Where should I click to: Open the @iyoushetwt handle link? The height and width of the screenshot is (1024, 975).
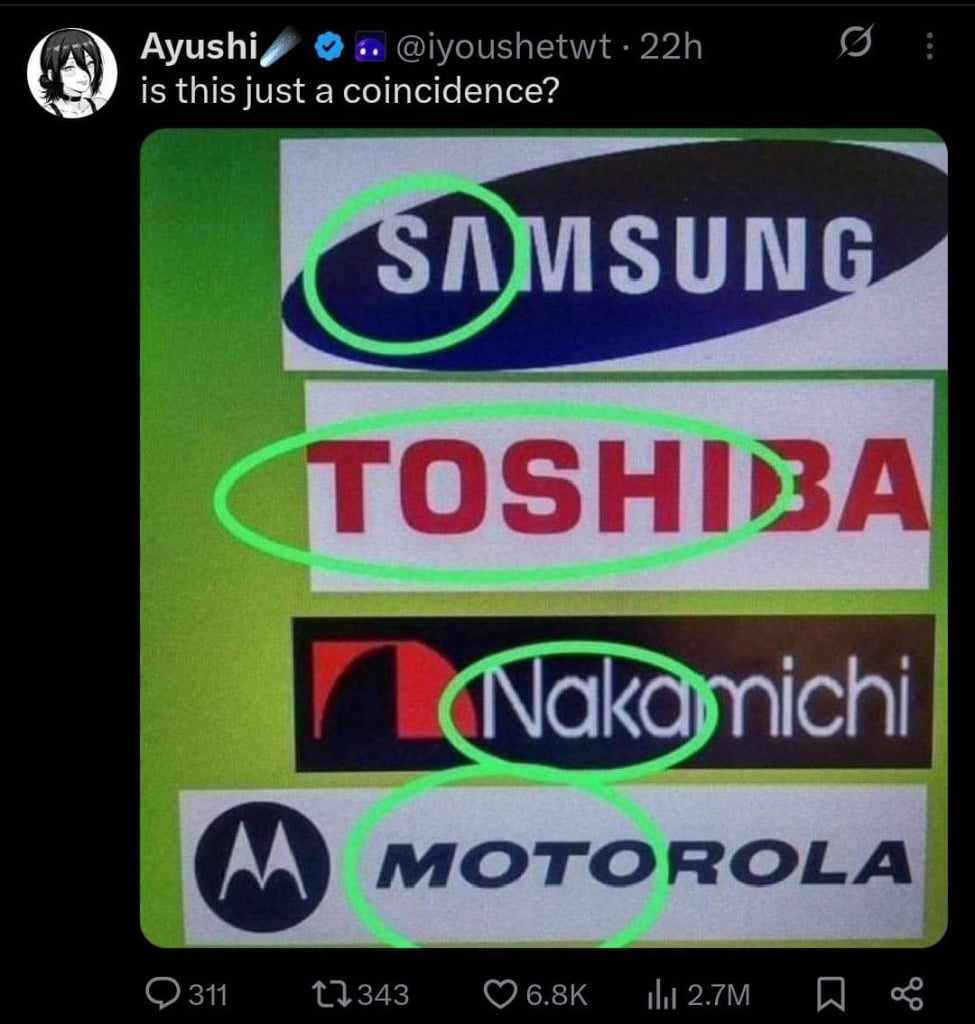tap(502, 47)
